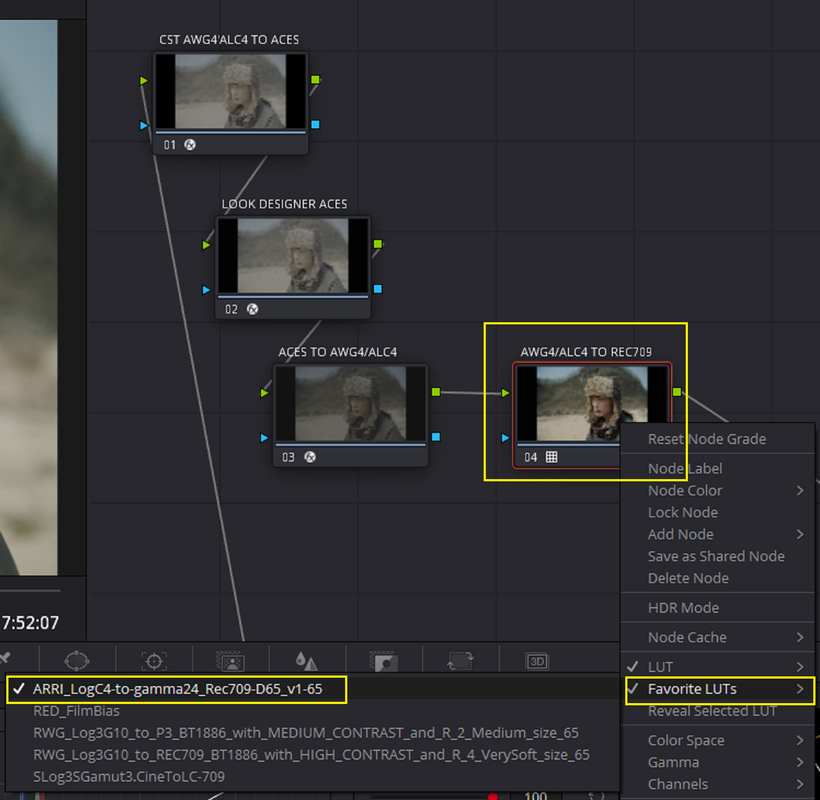This screenshot has height=800, width=820.
Task: Click node 04's green RGB output square
Action: pos(677,392)
